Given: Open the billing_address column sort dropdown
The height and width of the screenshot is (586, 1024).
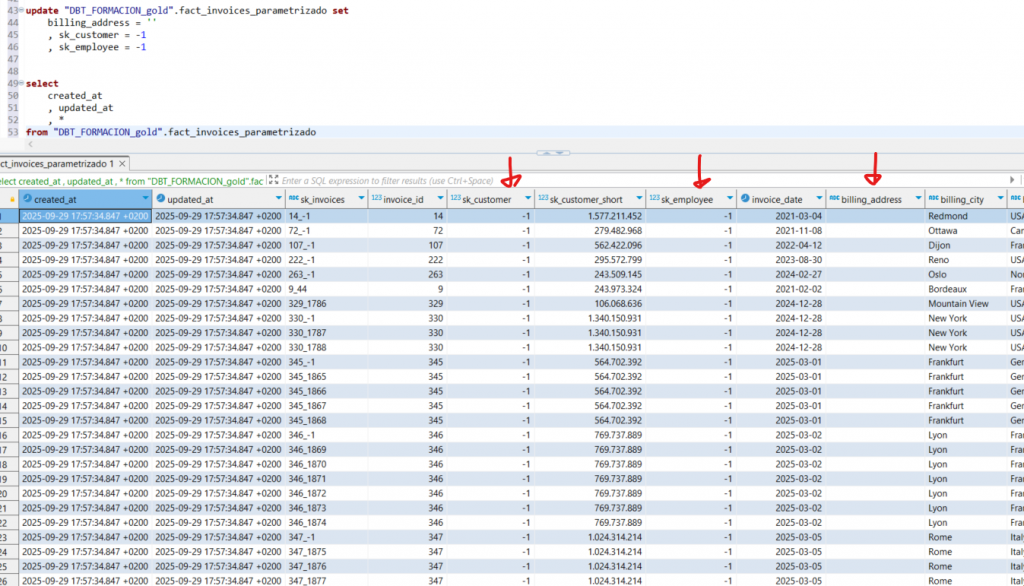Looking at the screenshot, I should pos(916,199).
